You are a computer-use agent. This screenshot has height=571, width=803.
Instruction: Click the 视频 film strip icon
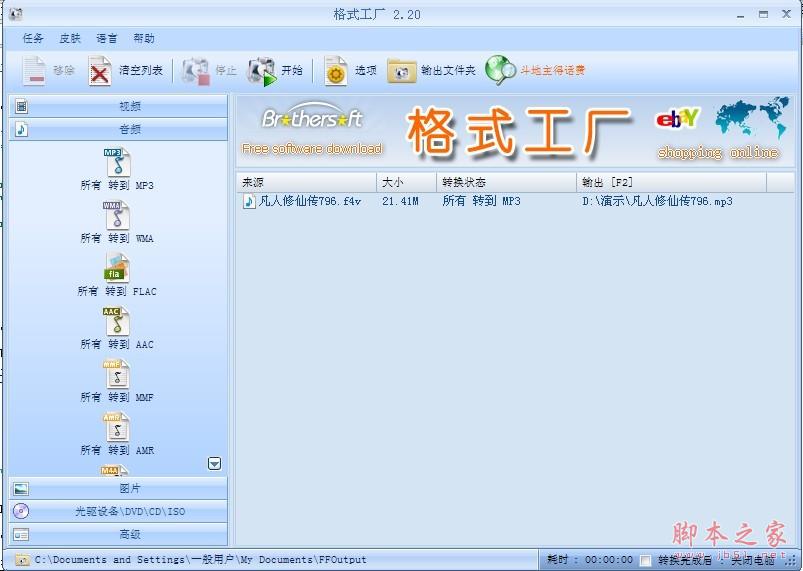click(x=21, y=106)
